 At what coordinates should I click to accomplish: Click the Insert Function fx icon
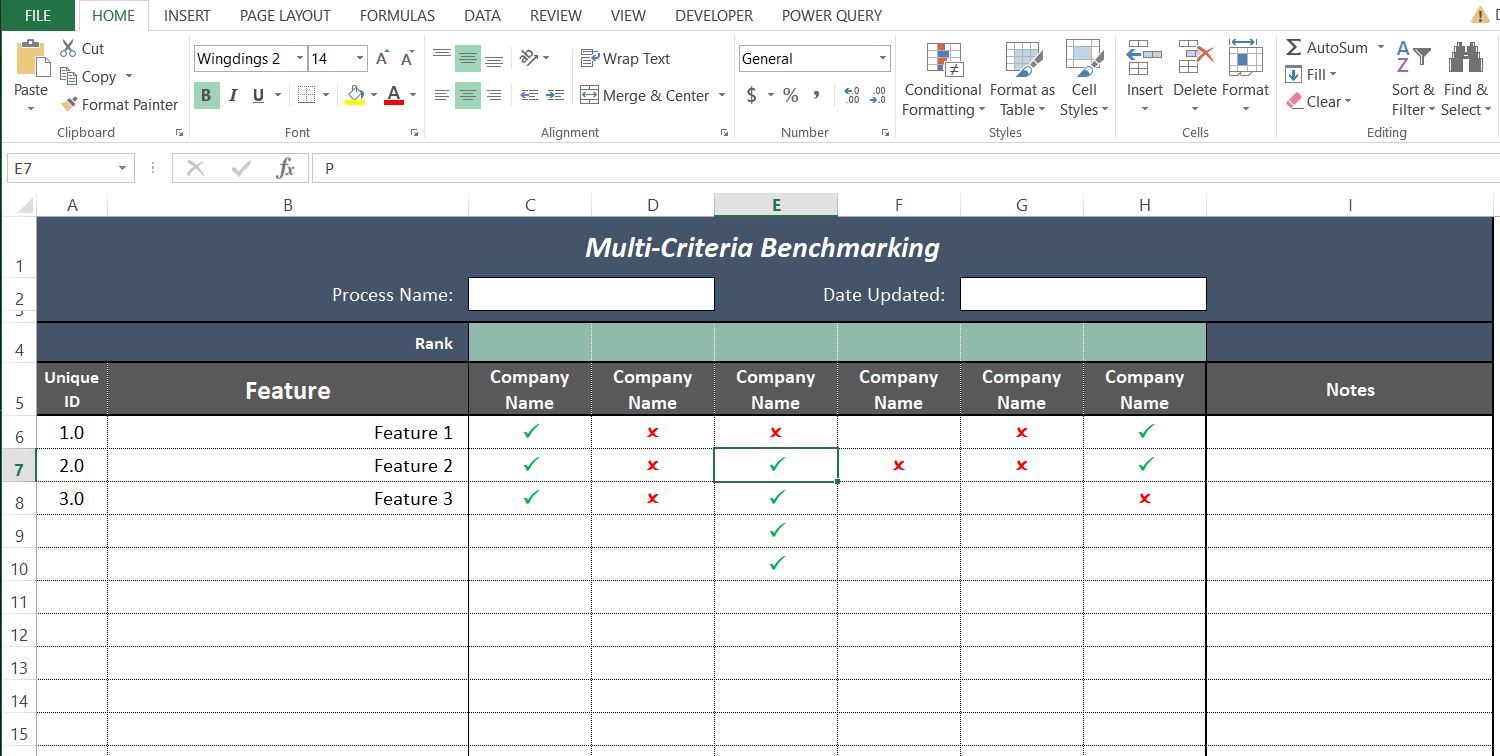[285, 168]
